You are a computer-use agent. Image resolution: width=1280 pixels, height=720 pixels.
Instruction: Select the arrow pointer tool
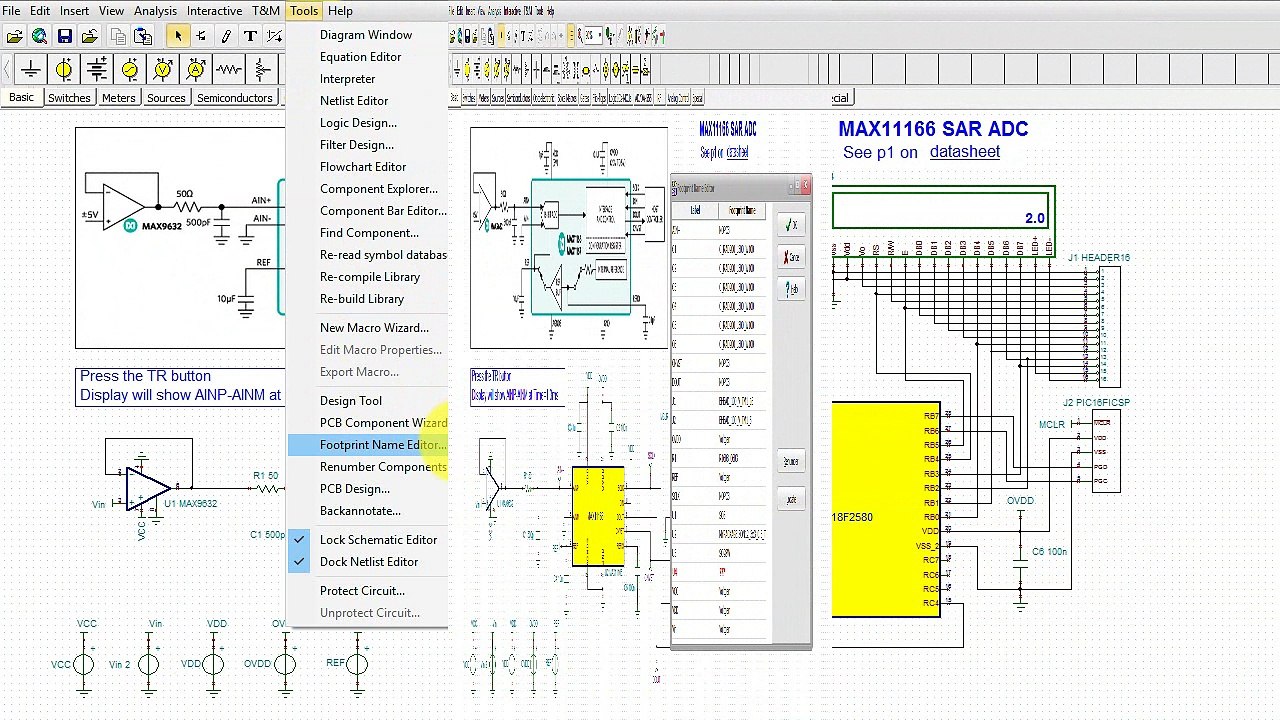click(x=178, y=36)
